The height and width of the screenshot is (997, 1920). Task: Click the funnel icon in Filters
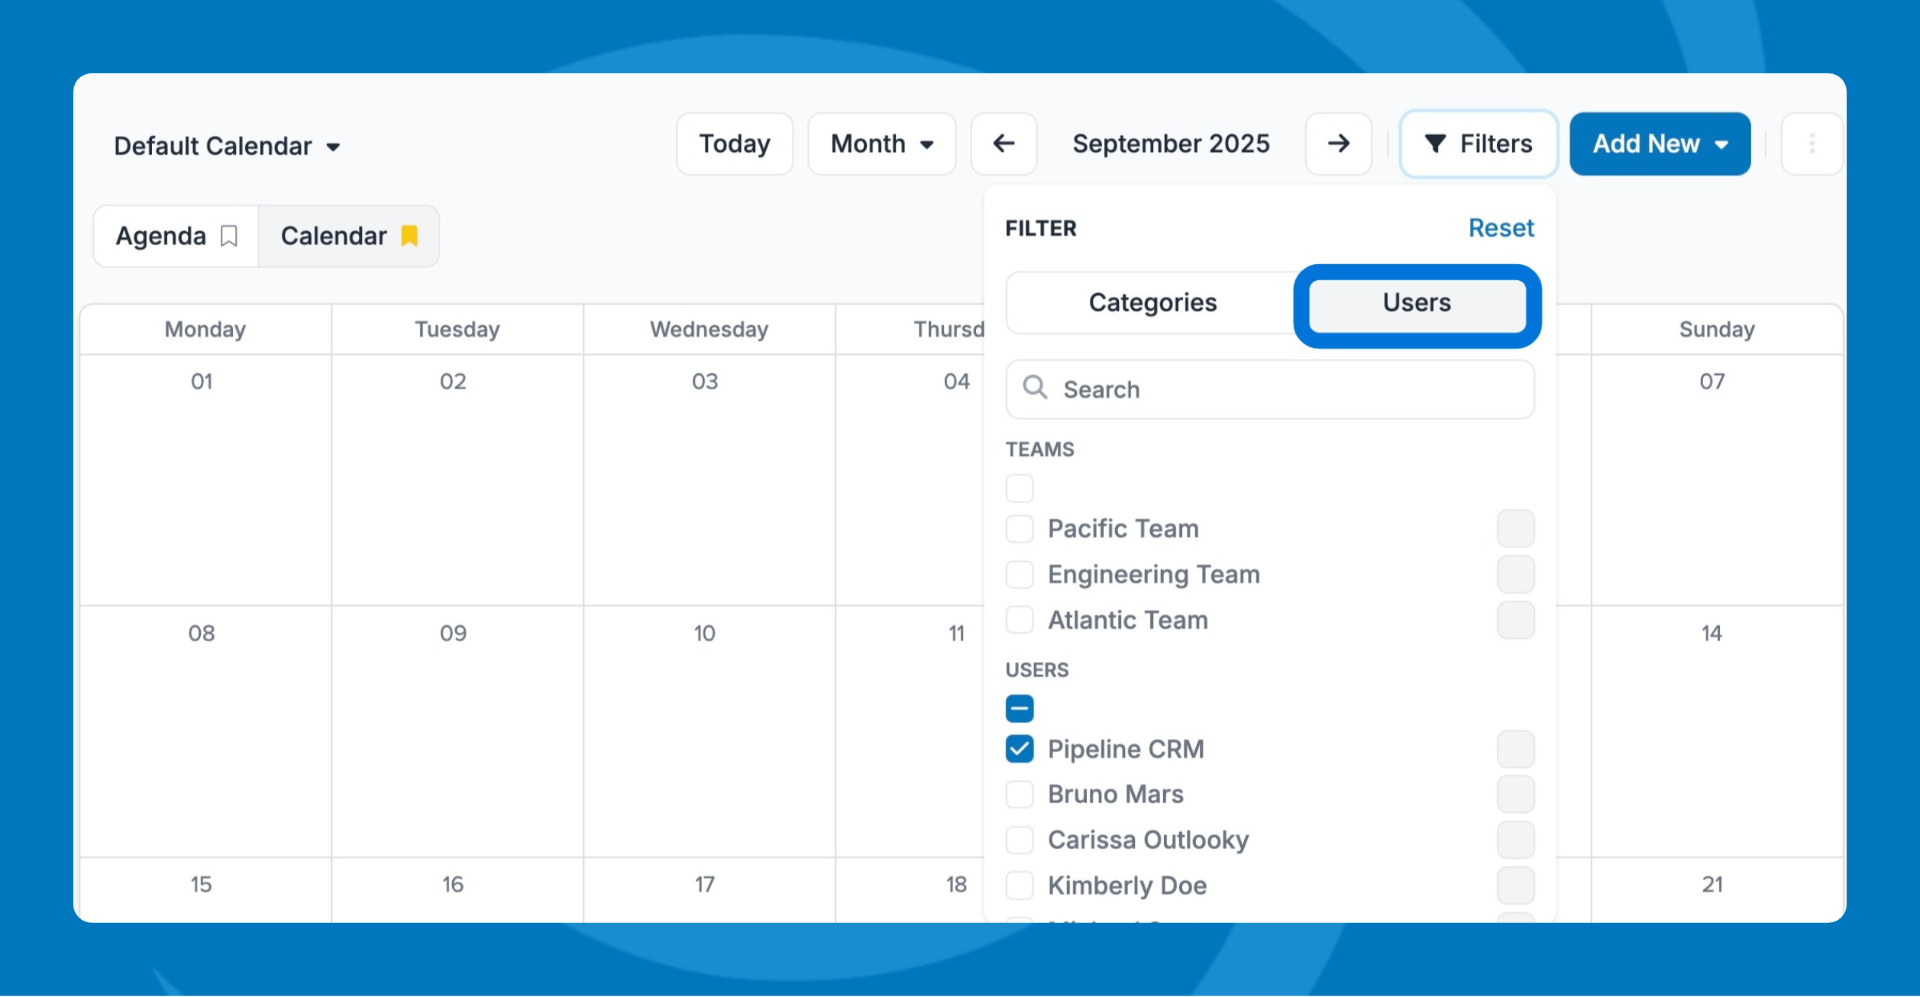pos(1435,144)
